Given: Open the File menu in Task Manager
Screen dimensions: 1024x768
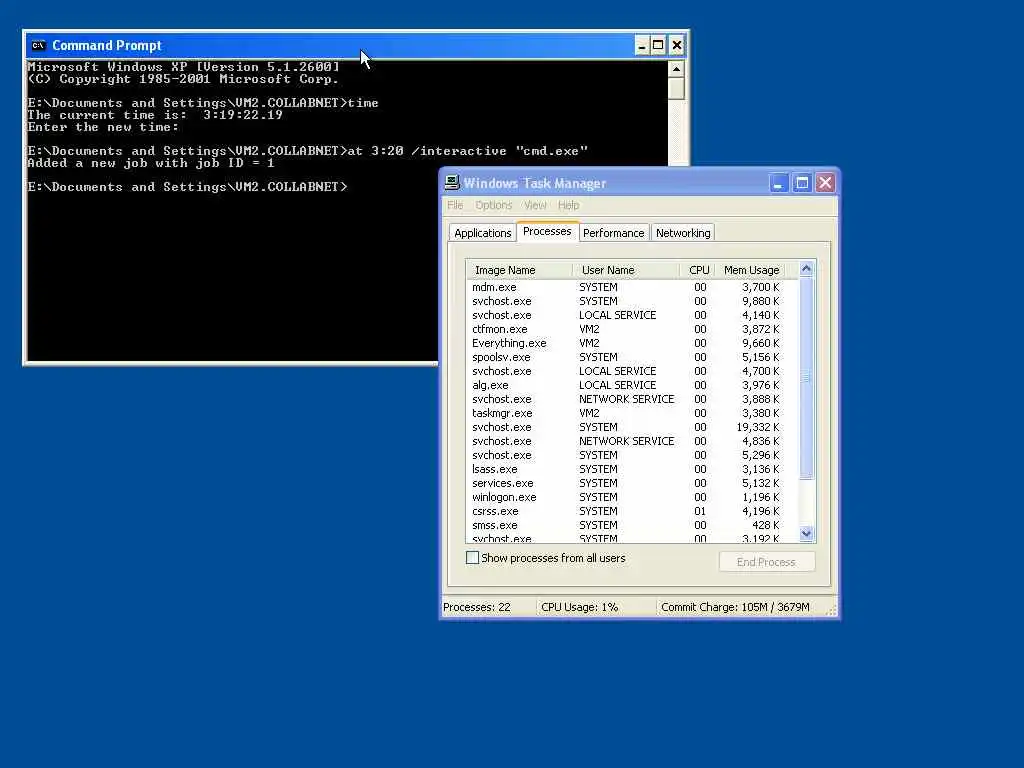Looking at the screenshot, I should click(x=455, y=205).
